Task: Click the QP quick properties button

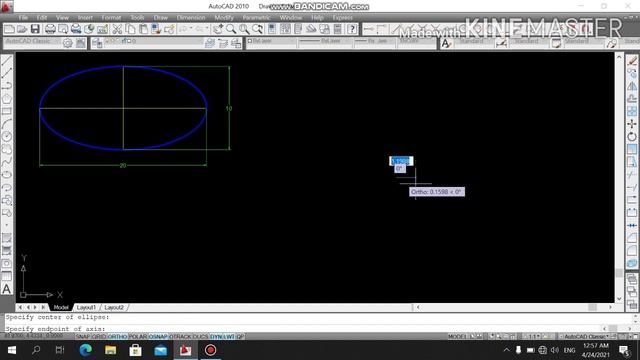Action: pyautogui.click(x=240, y=337)
